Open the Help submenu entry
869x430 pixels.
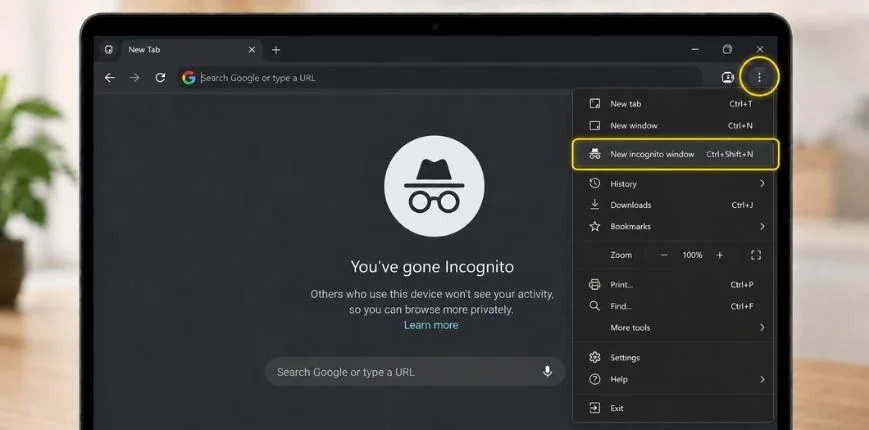673,380
